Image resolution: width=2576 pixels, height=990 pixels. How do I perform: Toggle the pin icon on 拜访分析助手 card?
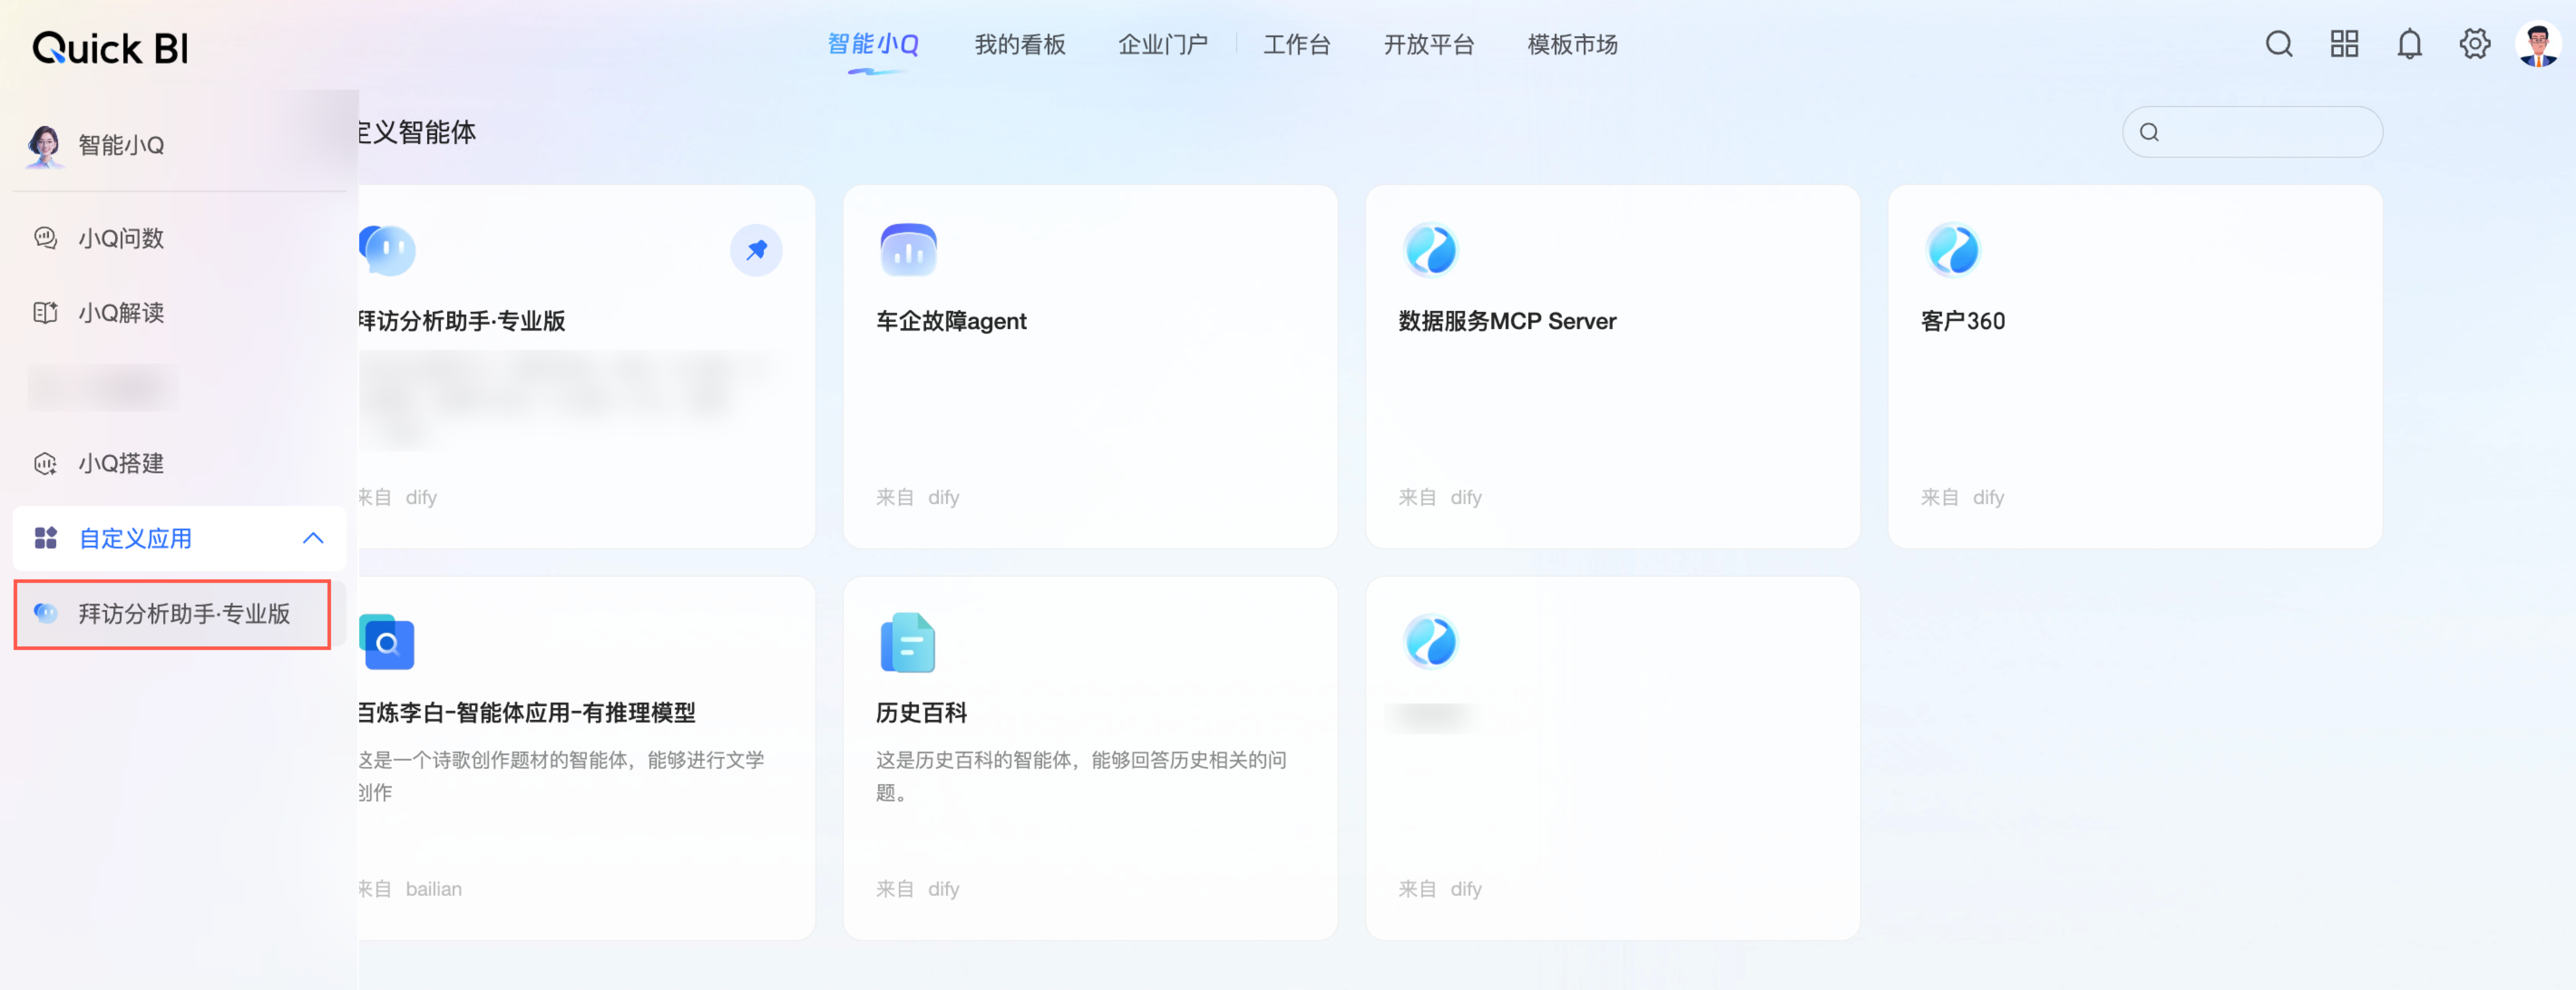[756, 250]
